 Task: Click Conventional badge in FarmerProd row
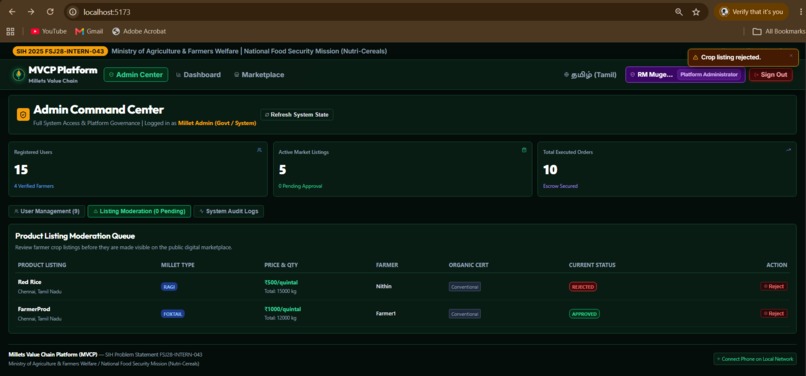[x=465, y=314]
